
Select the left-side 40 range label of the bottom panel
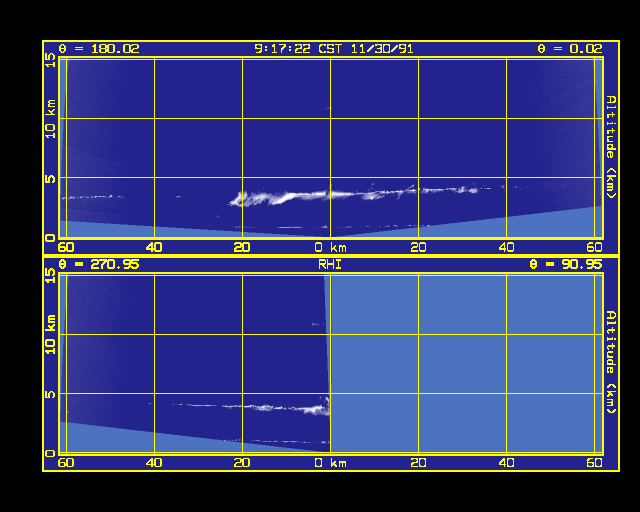[x=154, y=463]
